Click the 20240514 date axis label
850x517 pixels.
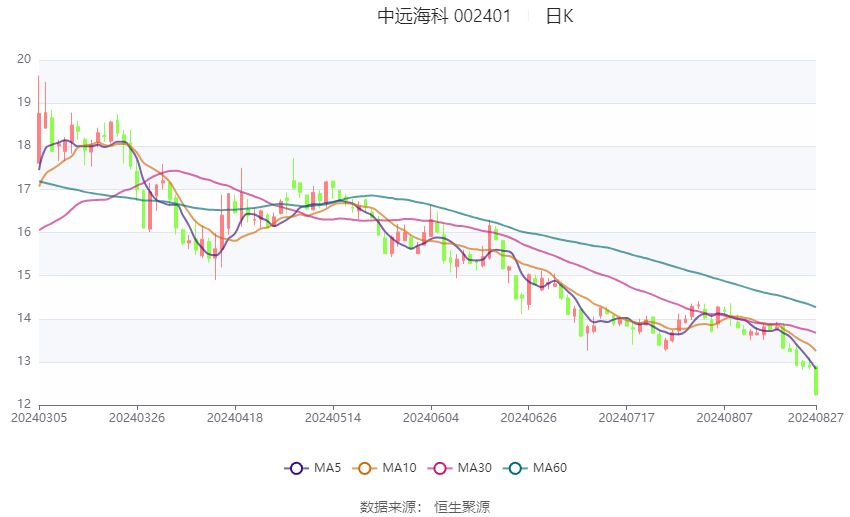[333, 418]
